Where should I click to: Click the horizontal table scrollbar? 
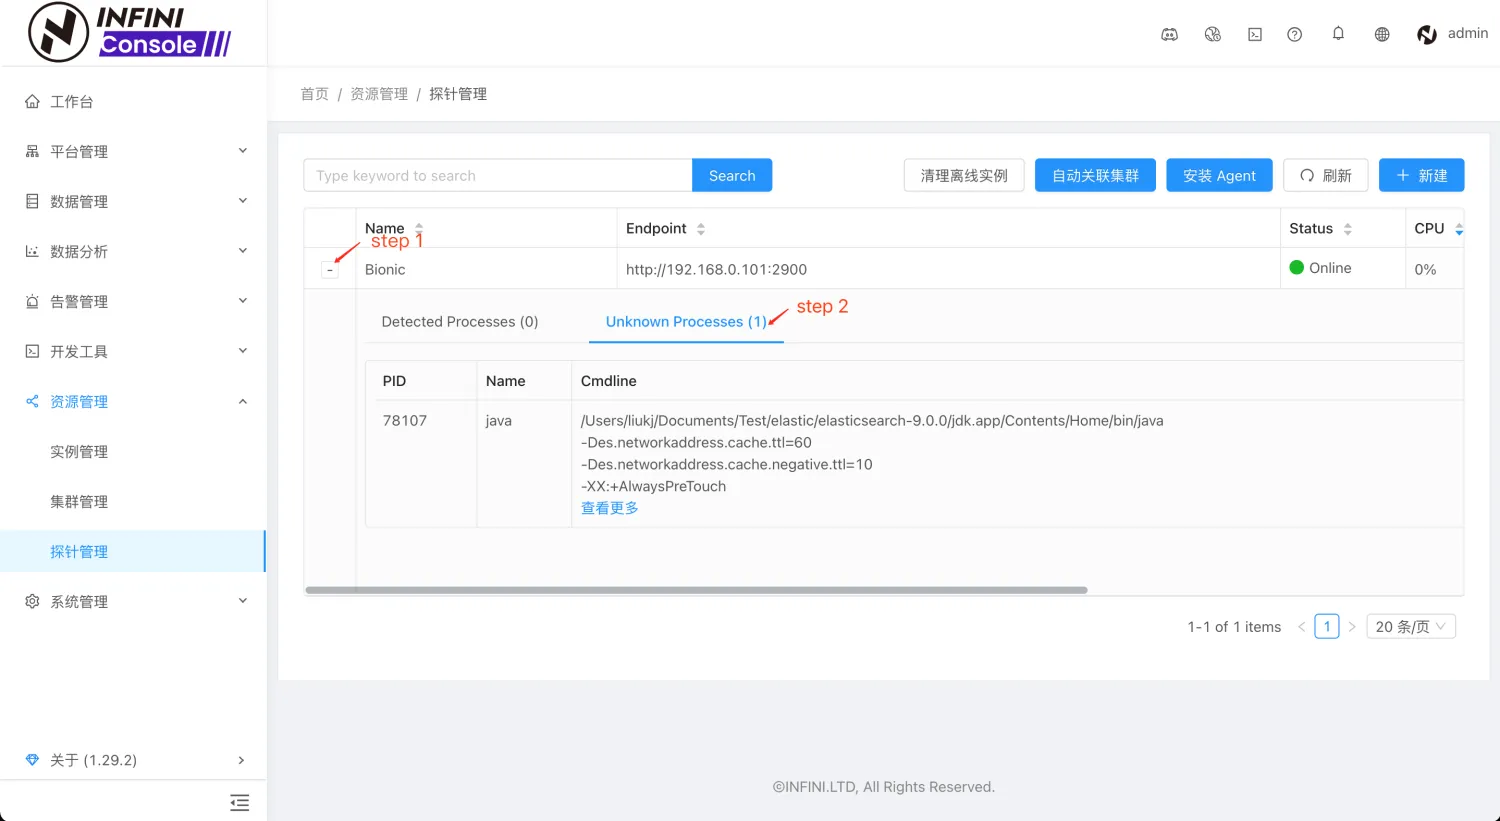pos(696,590)
